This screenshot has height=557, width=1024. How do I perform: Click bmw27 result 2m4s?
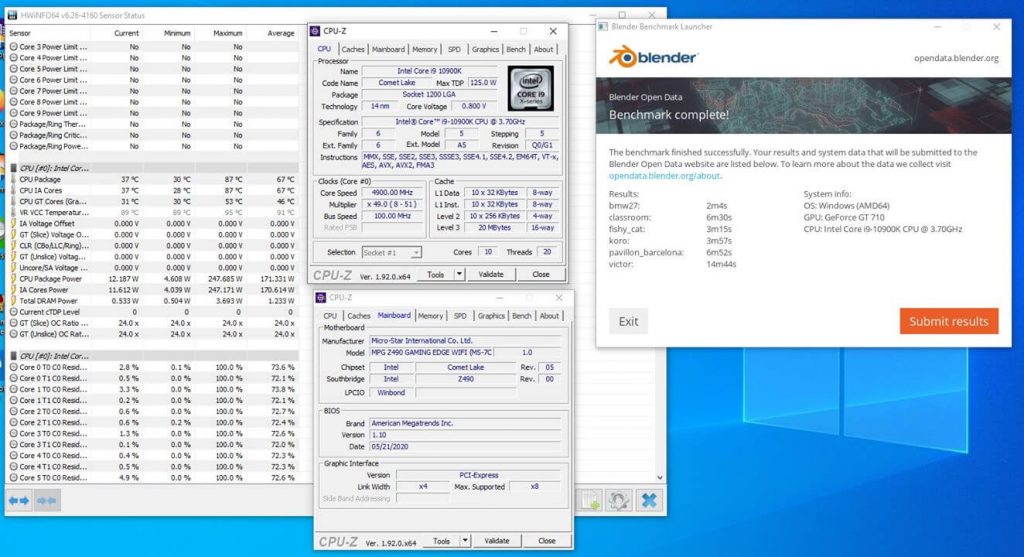pyautogui.click(x=716, y=206)
